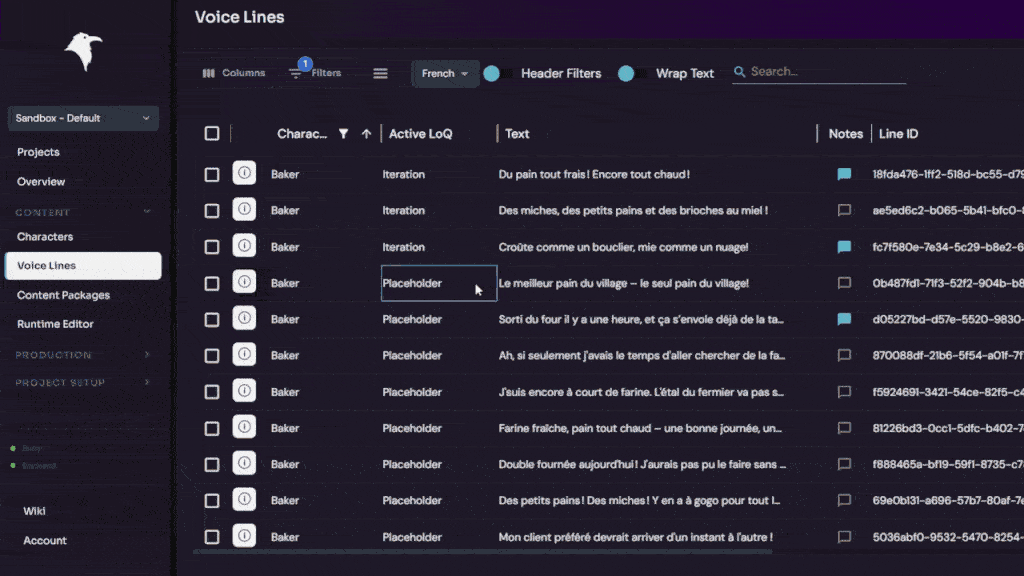Click the horizontal scrollbar under the table
The height and width of the screenshot is (576, 1024).
[x=483, y=552]
